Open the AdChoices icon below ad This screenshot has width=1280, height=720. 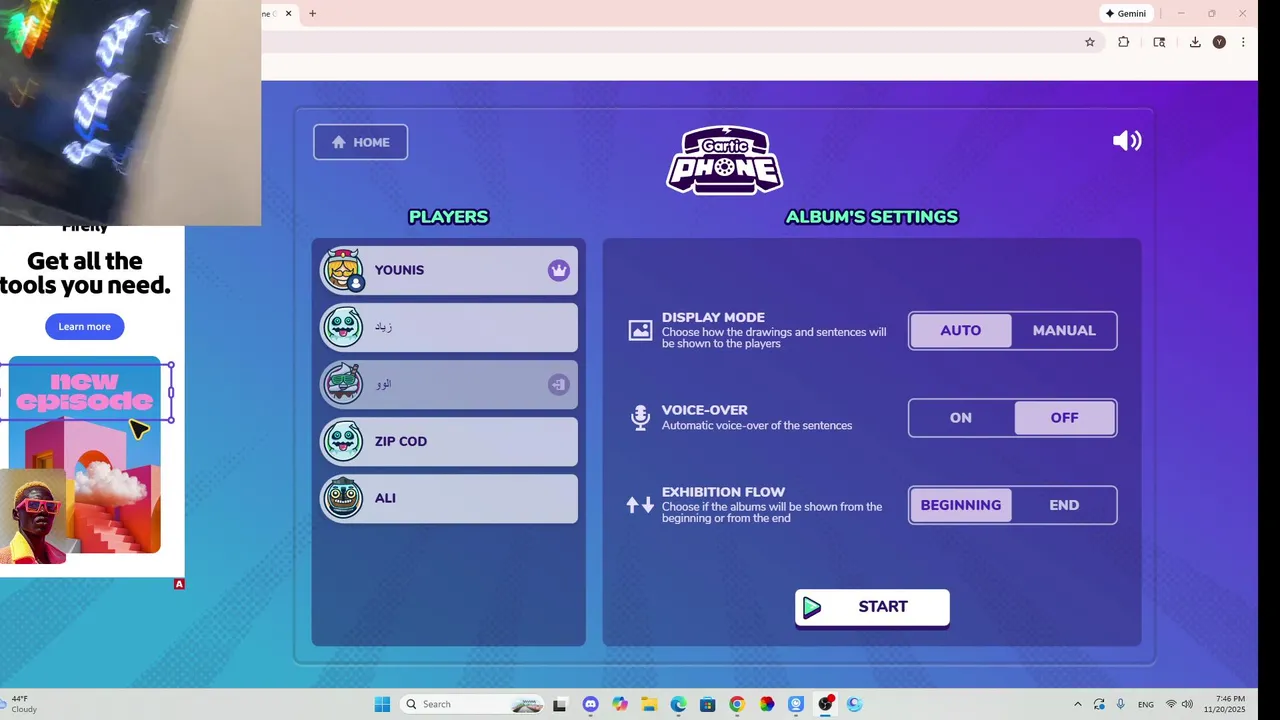(179, 584)
